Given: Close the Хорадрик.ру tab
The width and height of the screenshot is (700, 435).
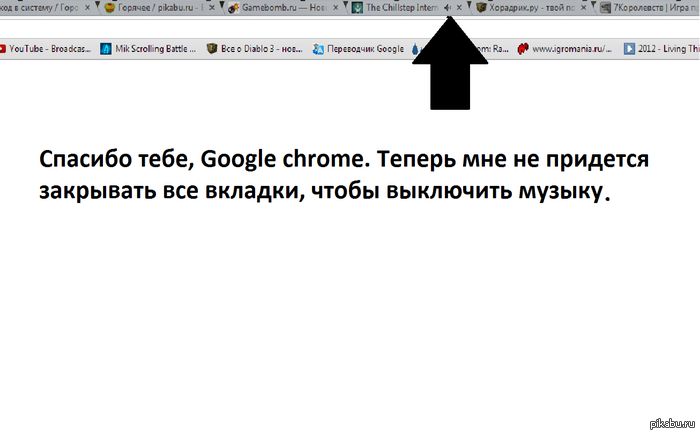Looking at the screenshot, I should [x=583, y=8].
